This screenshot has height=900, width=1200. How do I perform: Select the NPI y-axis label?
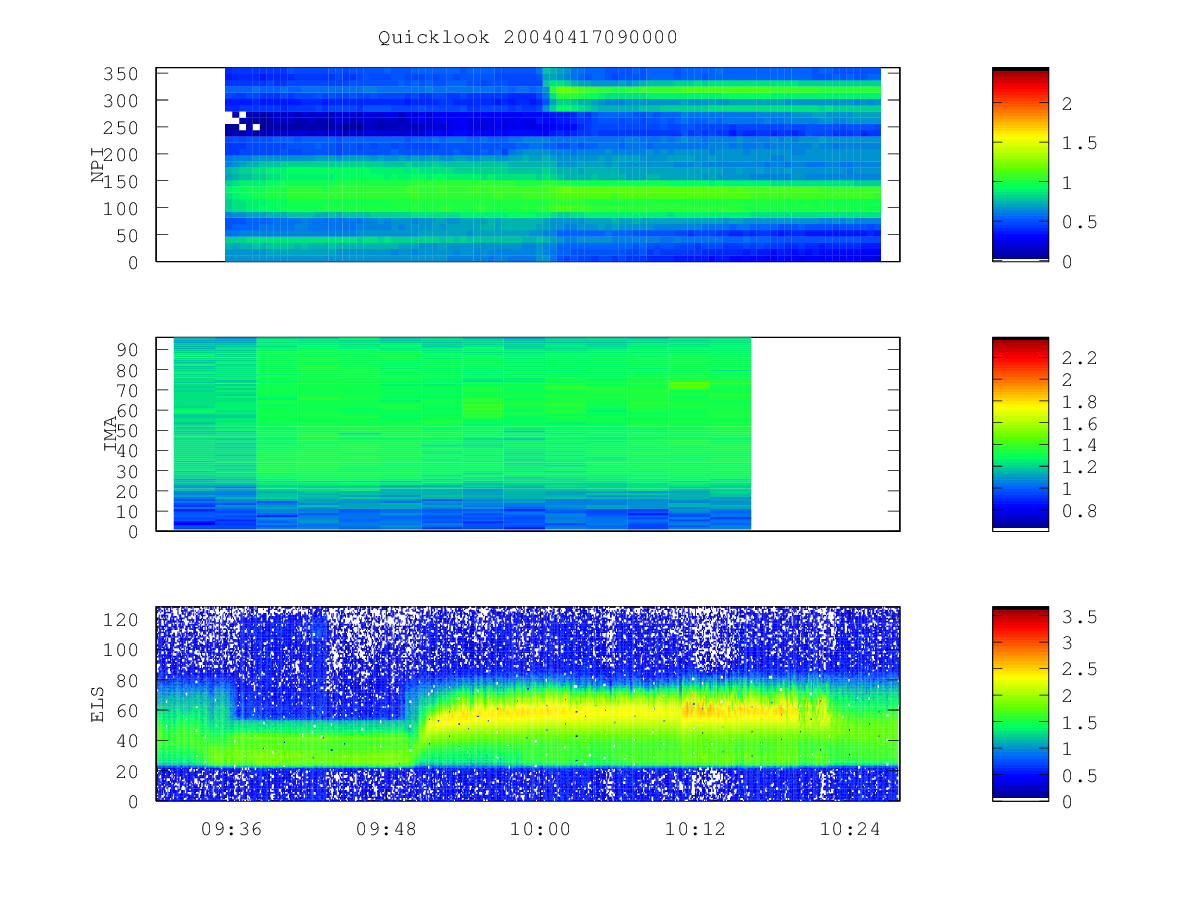98,165
